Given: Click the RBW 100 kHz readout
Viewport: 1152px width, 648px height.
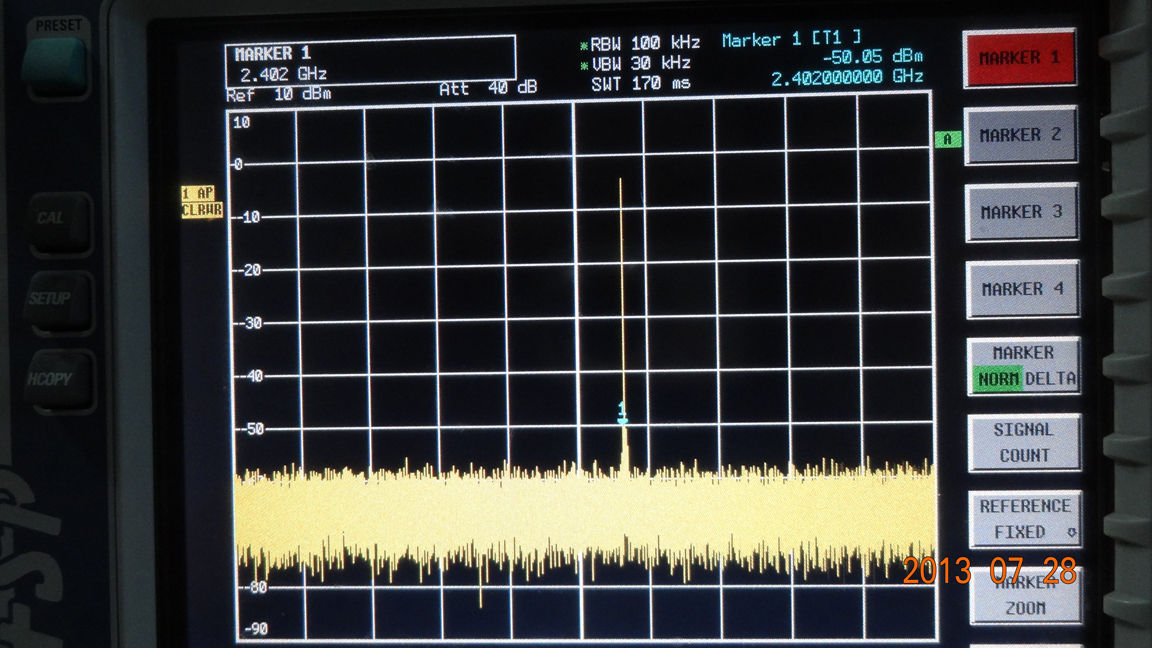Looking at the screenshot, I should pos(640,43).
